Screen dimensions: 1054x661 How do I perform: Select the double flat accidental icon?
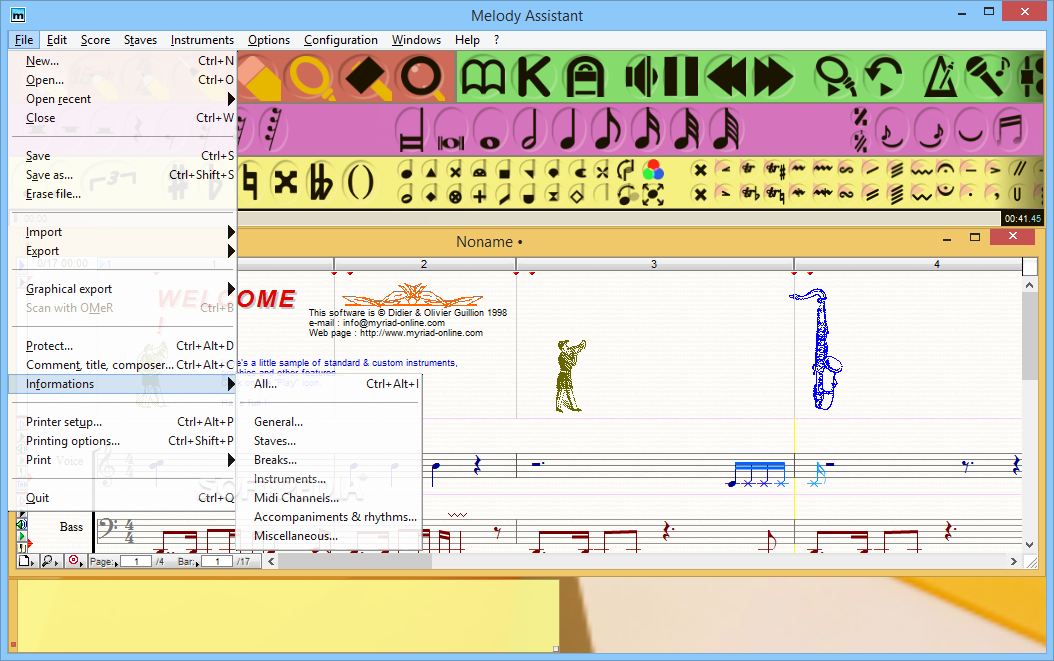click(320, 182)
